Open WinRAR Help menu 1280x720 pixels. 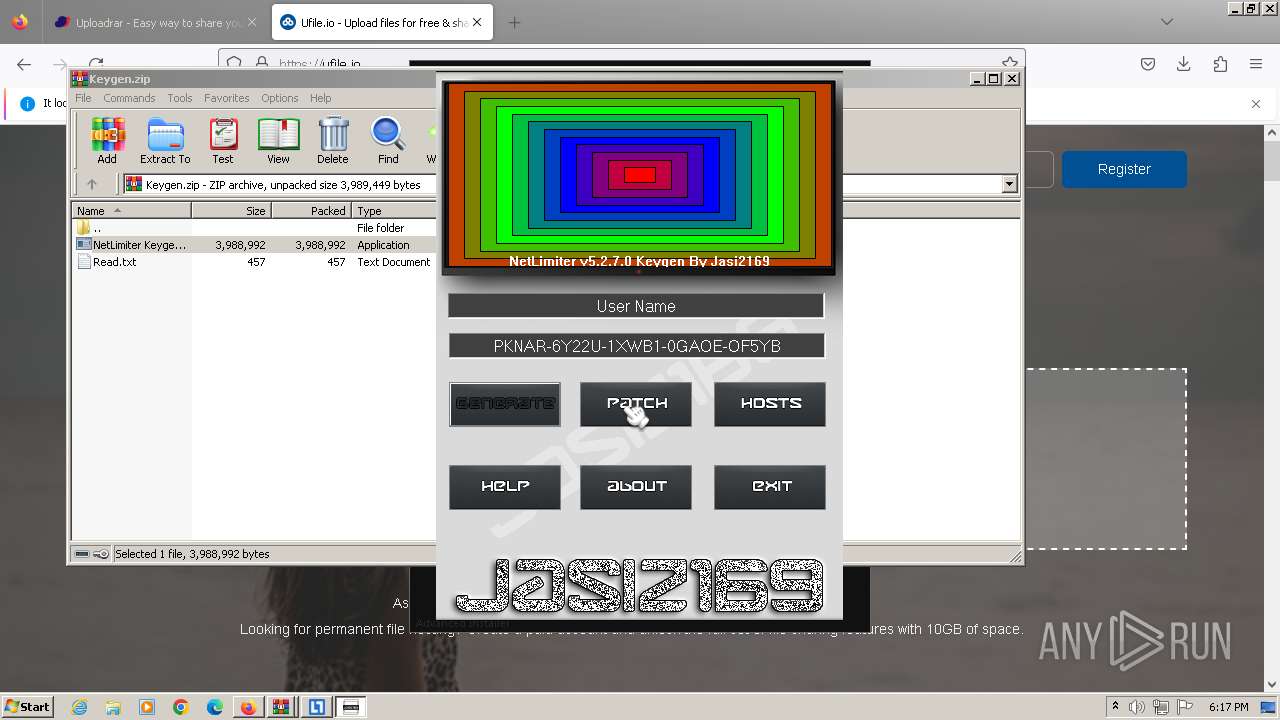point(320,98)
